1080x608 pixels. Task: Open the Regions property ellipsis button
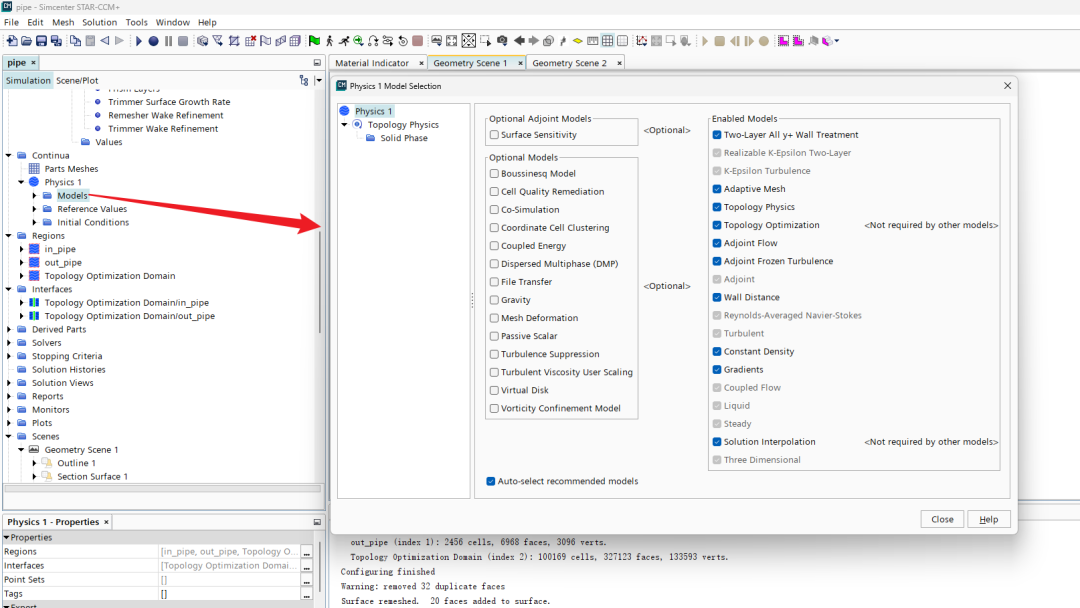(307, 552)
